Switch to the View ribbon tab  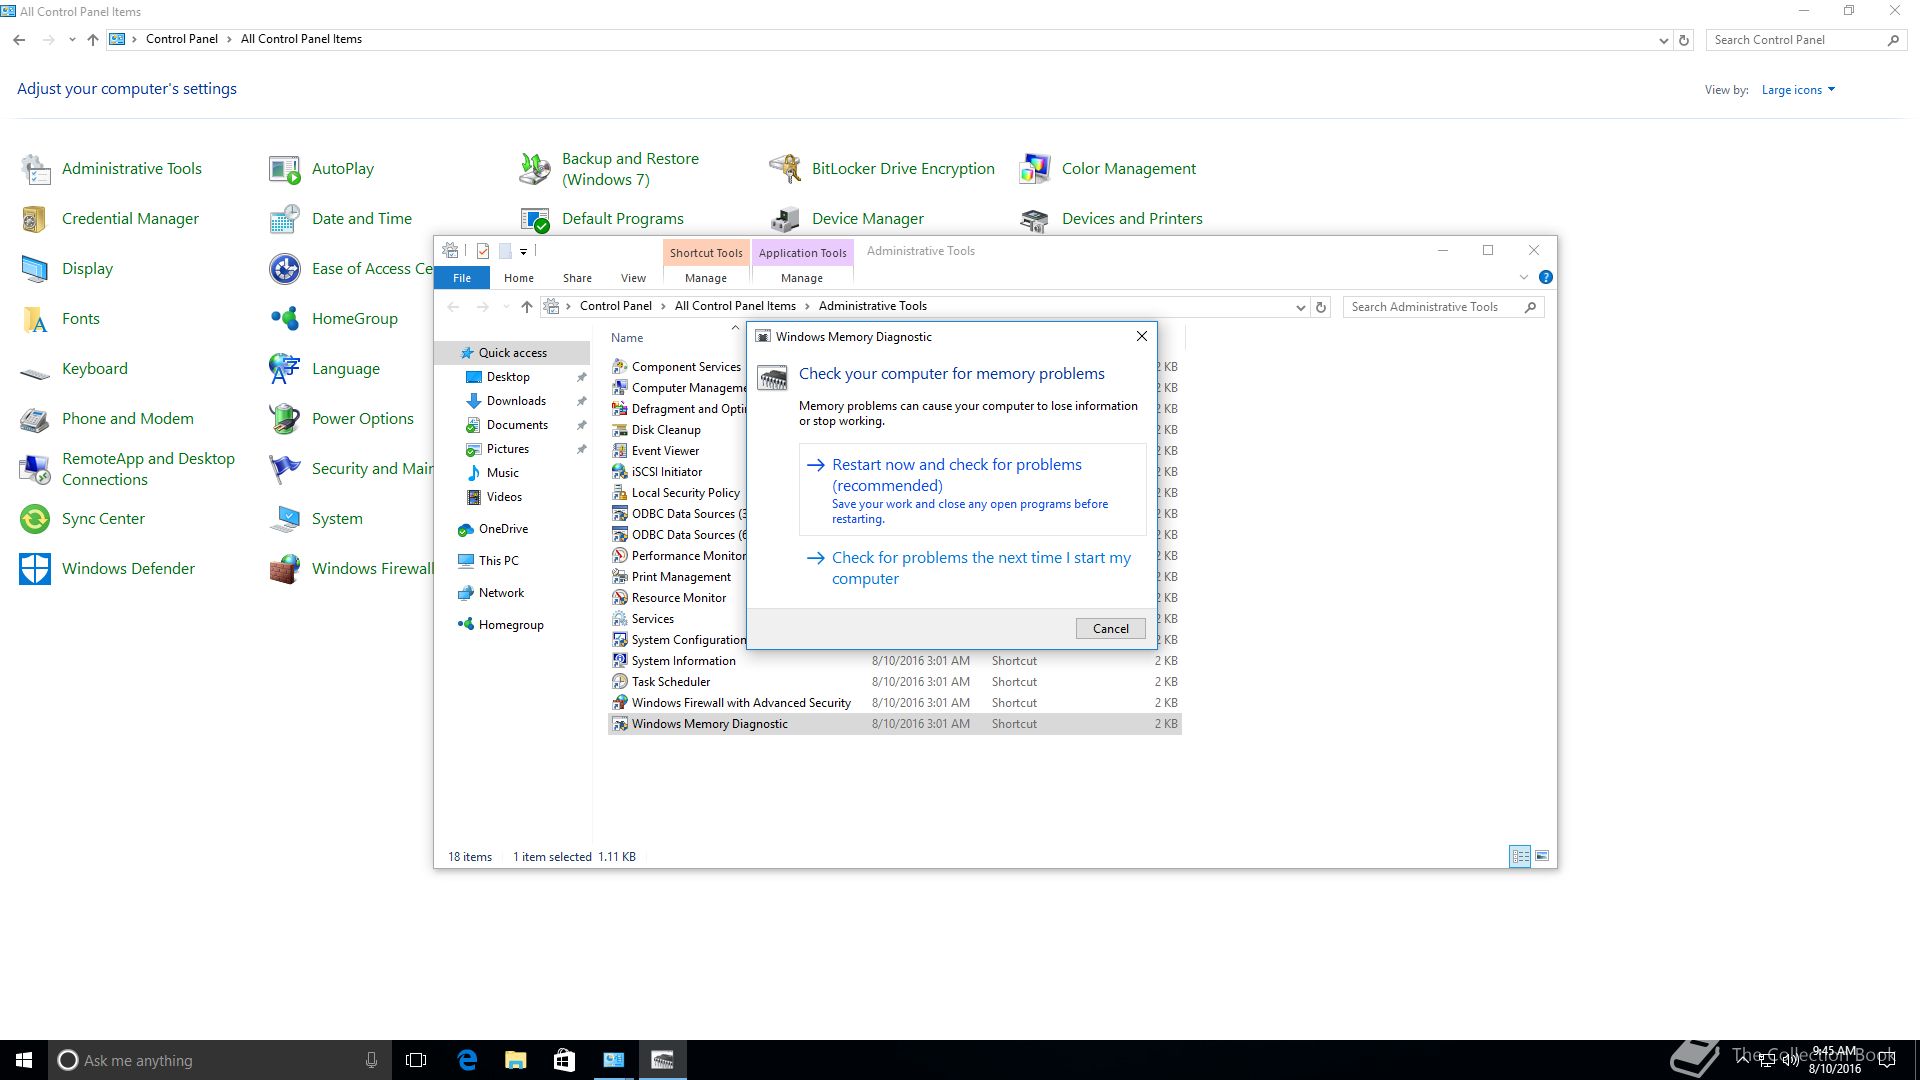point(633,278)
